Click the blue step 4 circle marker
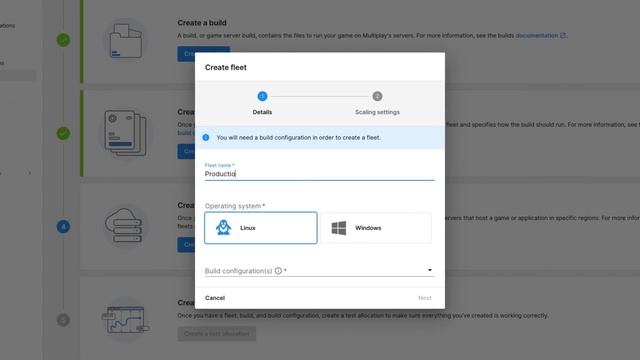The width and height of the screenshot is (640, 360). (x=63, y=227)
